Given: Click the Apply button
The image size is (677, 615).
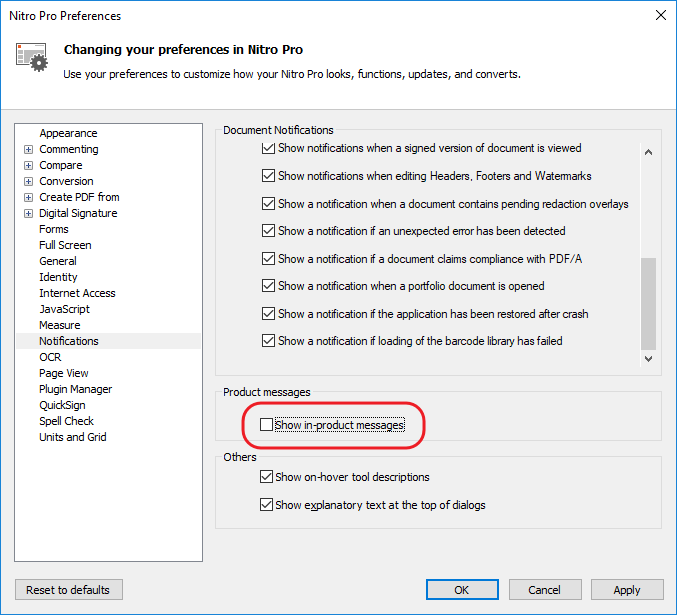Looking at the screenshot, I should tap(627, 590).
